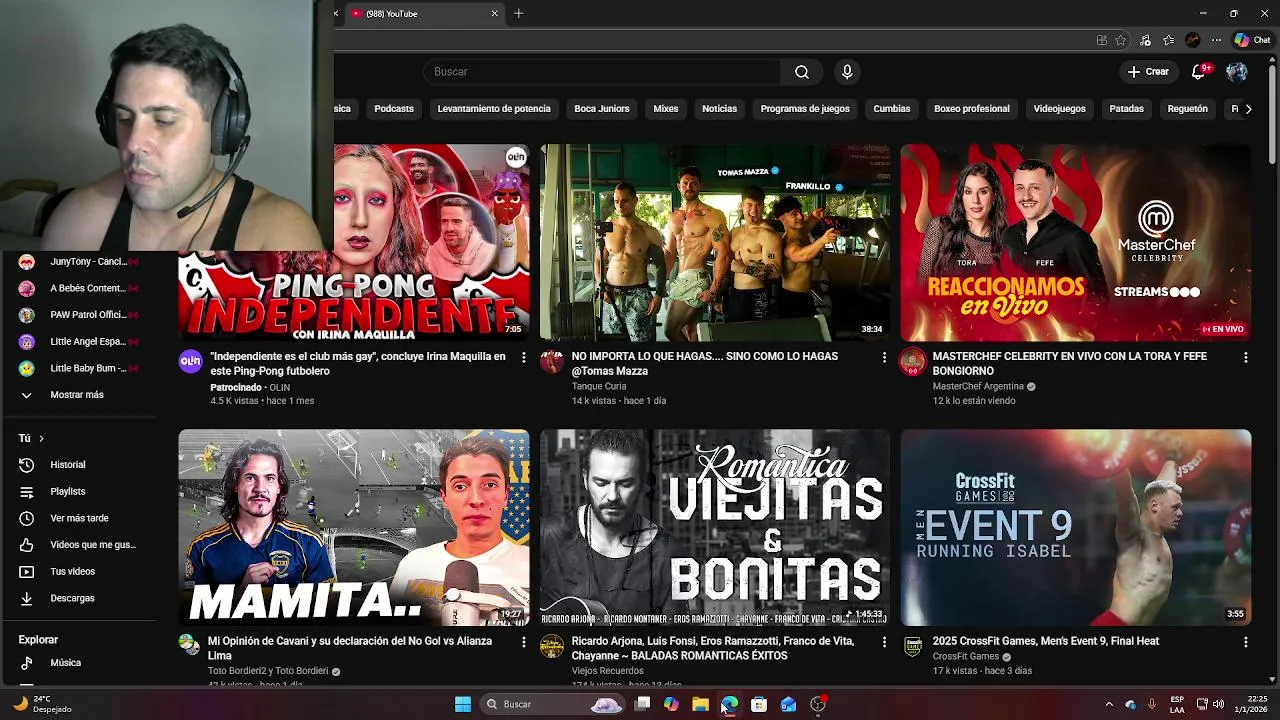Screen dimensions: 1280x720
Task: Start voice search with the microphone icon
Action: [847, 72]
